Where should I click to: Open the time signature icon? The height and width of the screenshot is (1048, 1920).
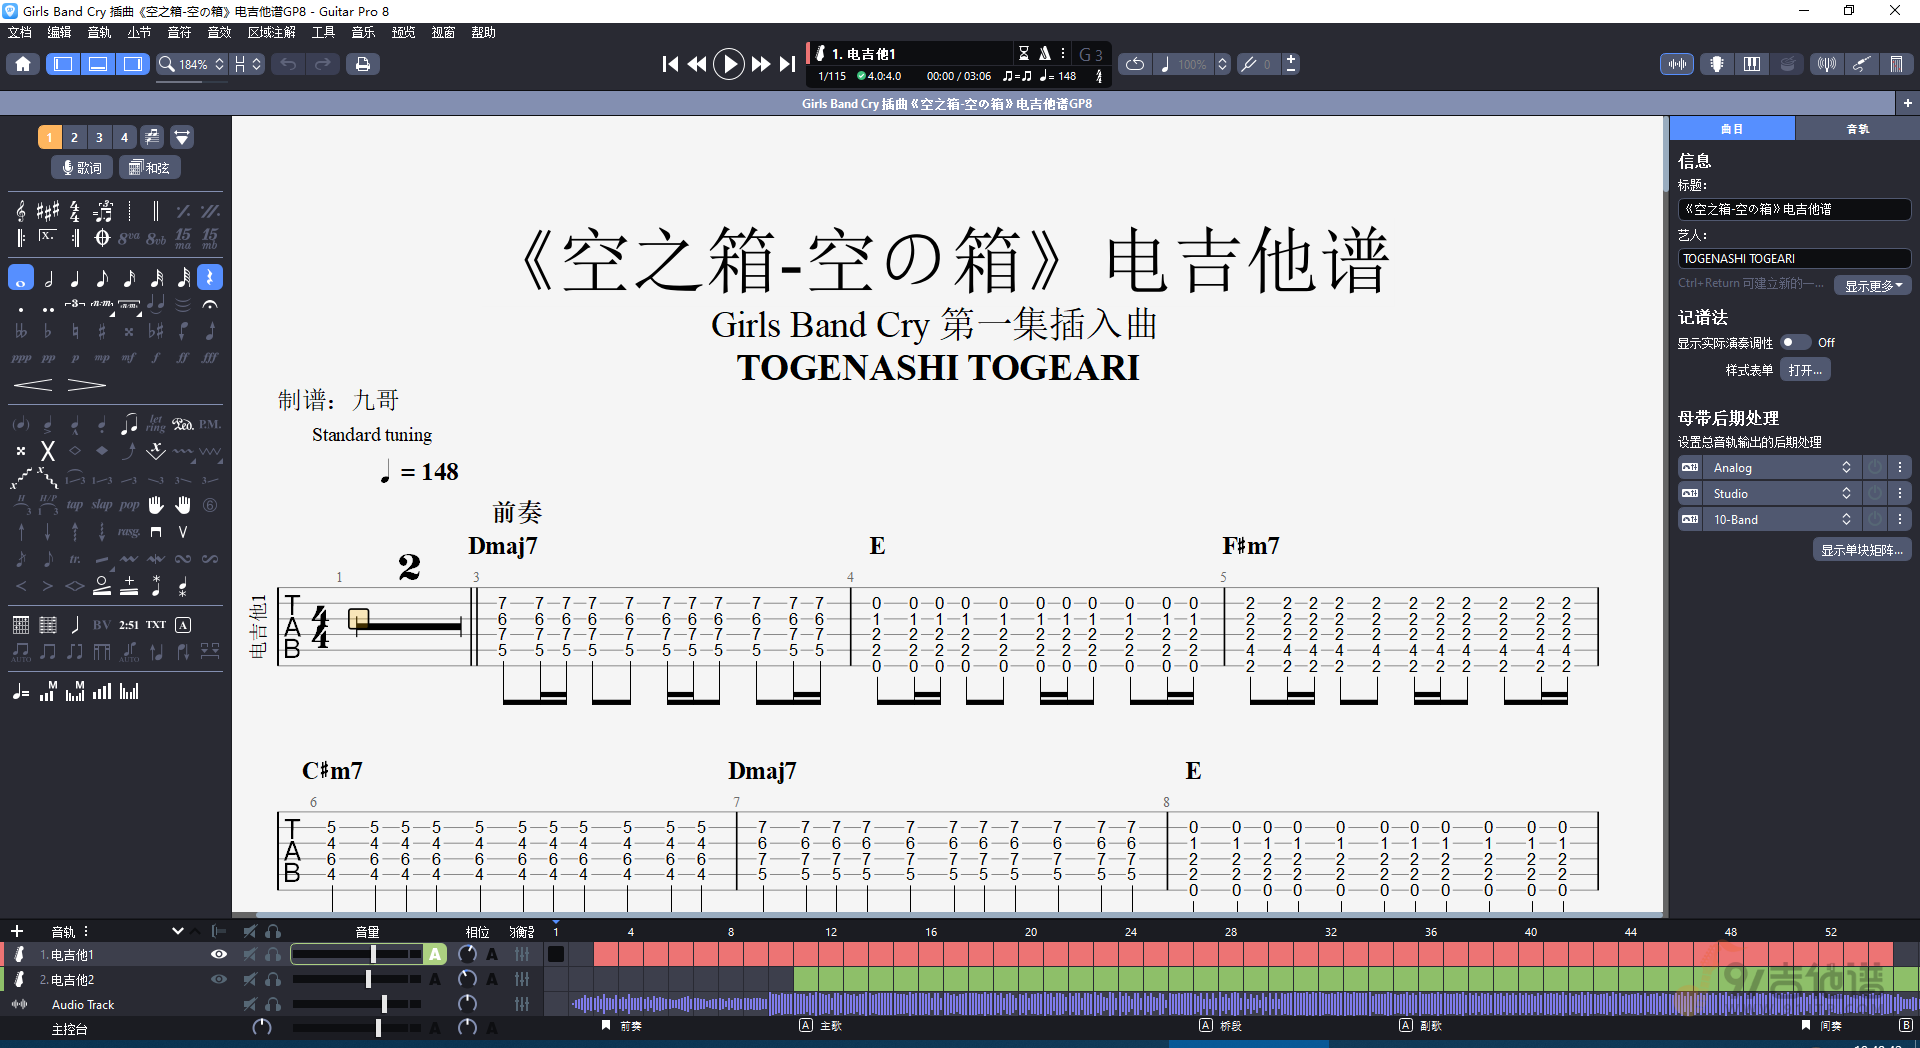(x=75, y=211)
